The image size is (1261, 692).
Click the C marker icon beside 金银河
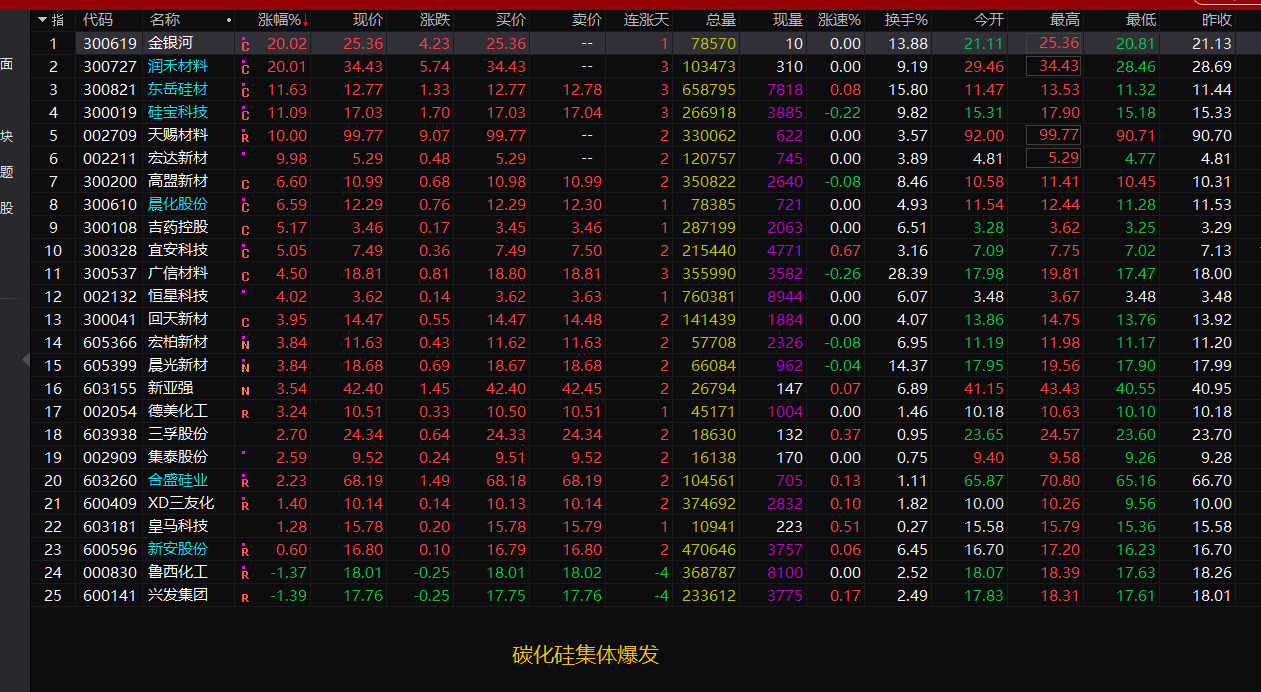[245, 44]
